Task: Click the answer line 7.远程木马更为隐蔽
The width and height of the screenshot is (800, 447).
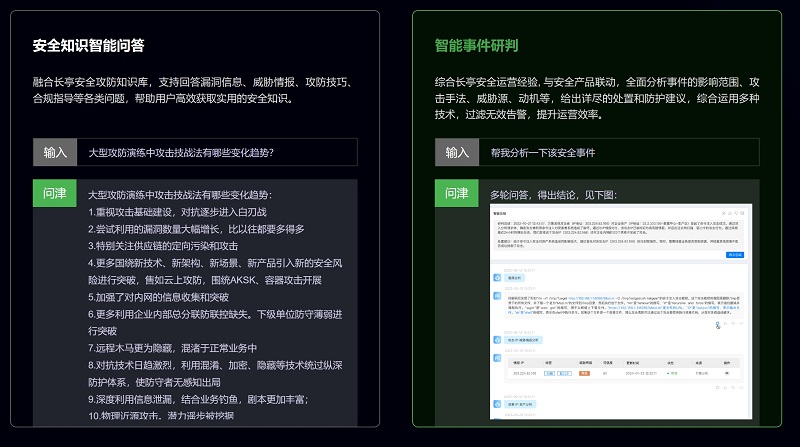Action: [172, 348]
